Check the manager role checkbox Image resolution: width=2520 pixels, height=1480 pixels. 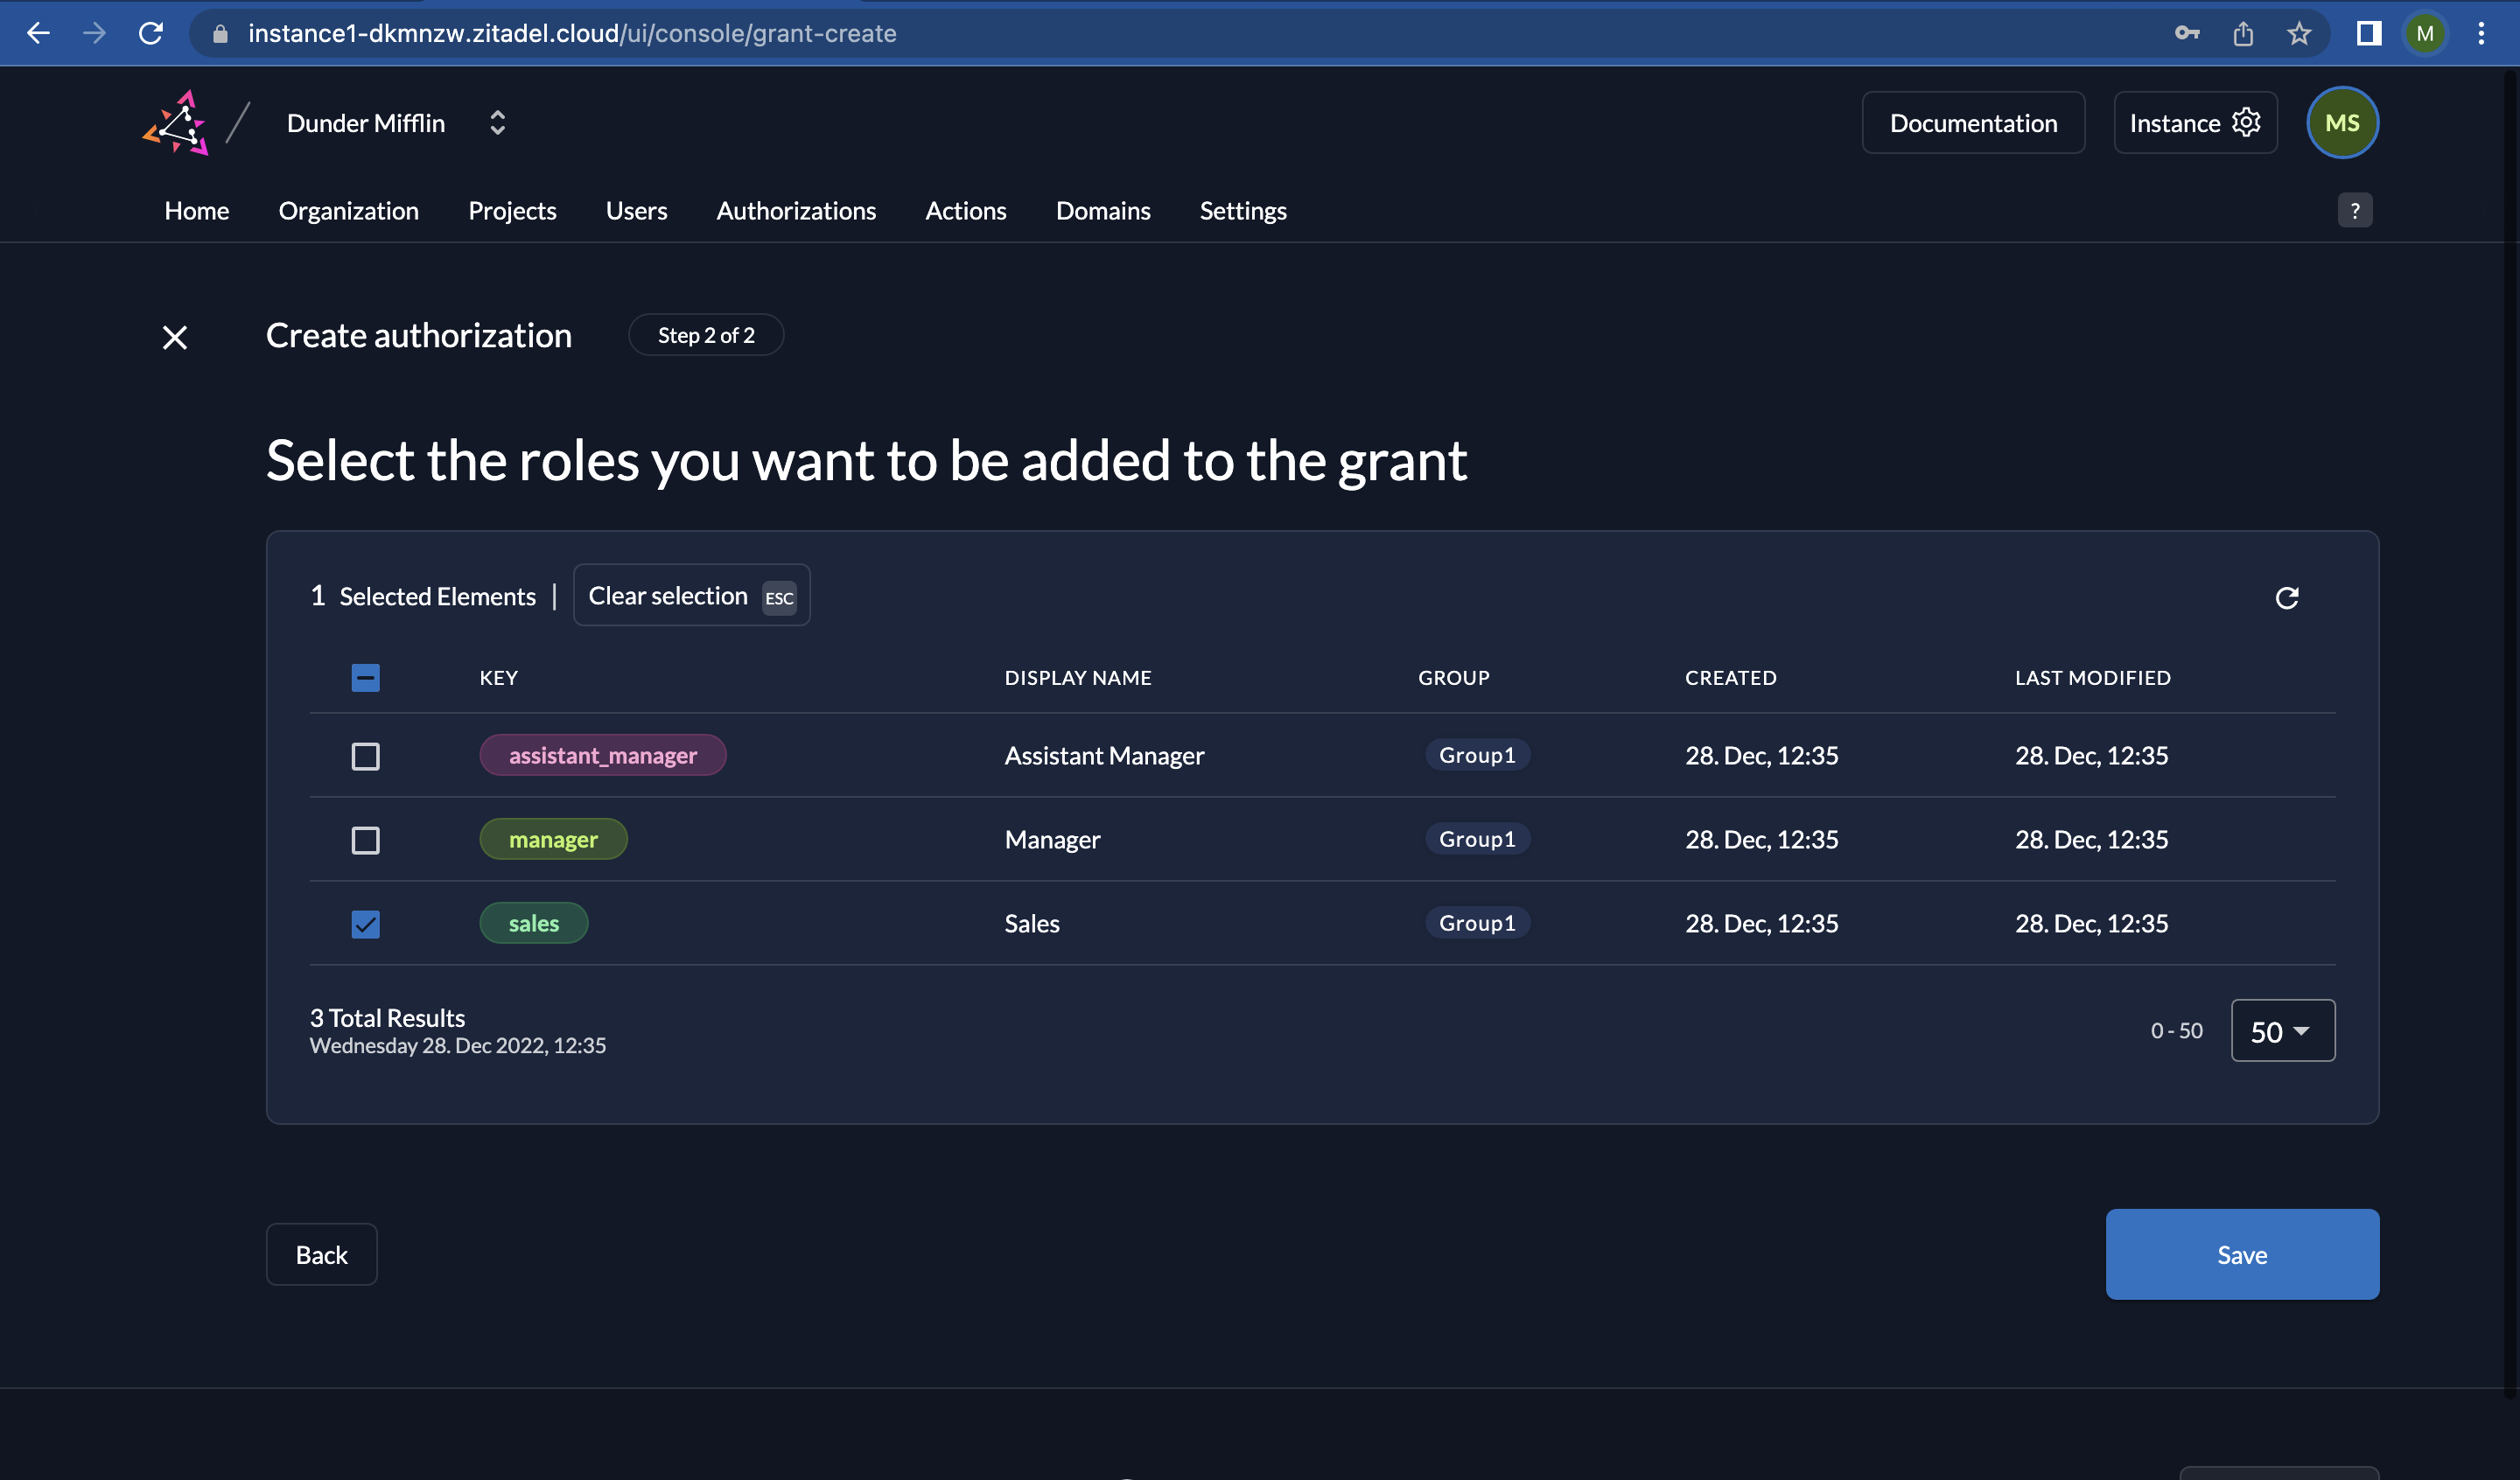[x=365, y=840]
